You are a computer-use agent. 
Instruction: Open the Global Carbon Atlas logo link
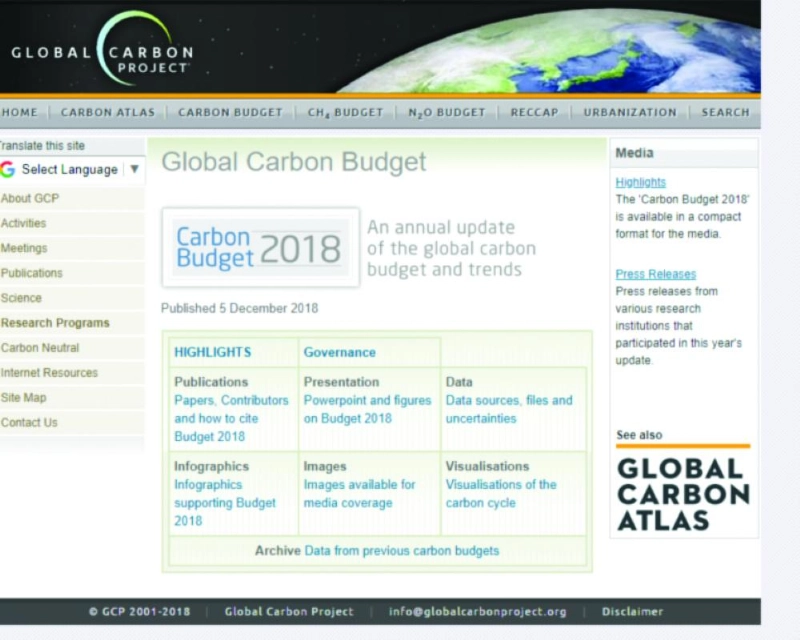(683, 494)
